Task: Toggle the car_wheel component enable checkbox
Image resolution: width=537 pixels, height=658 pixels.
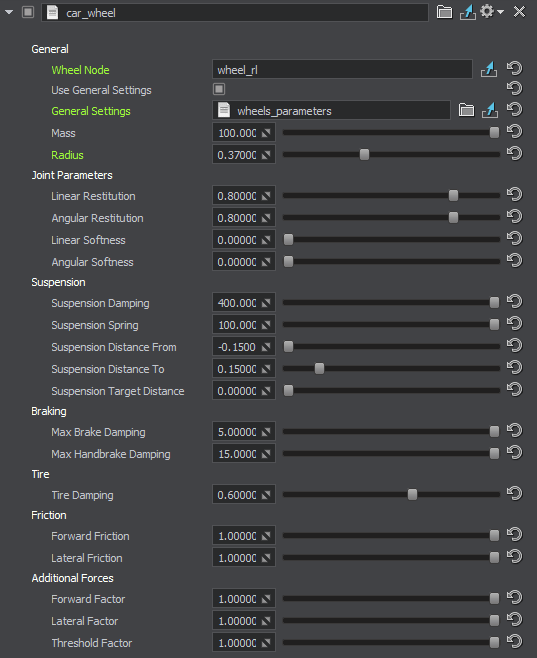Action: click(28, 12)
